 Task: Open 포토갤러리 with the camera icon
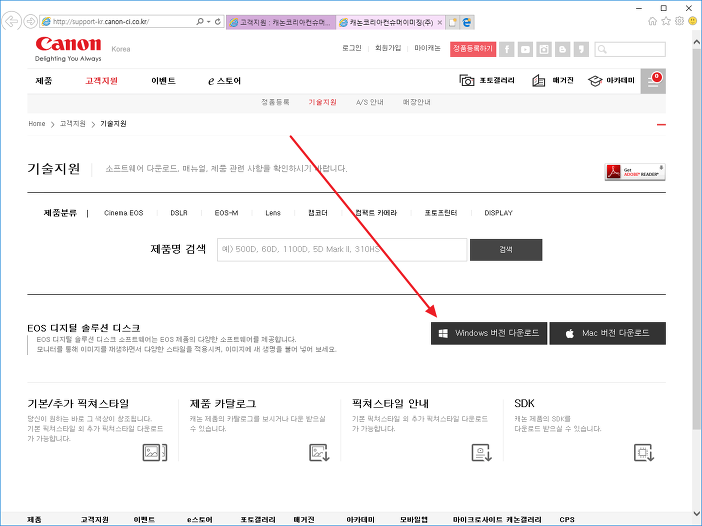point(487,81)
